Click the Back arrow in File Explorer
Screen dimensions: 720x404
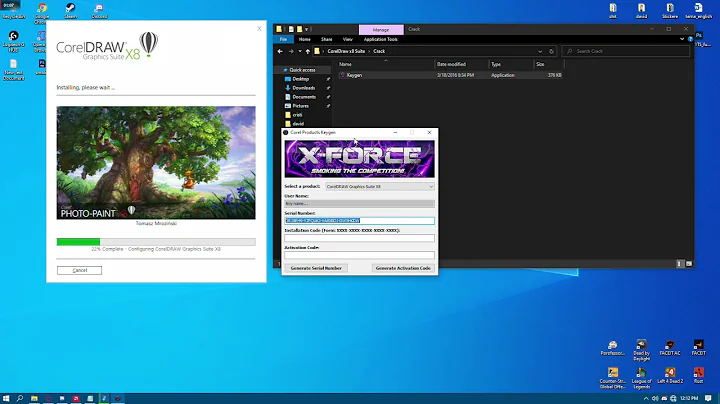[280, 51]
